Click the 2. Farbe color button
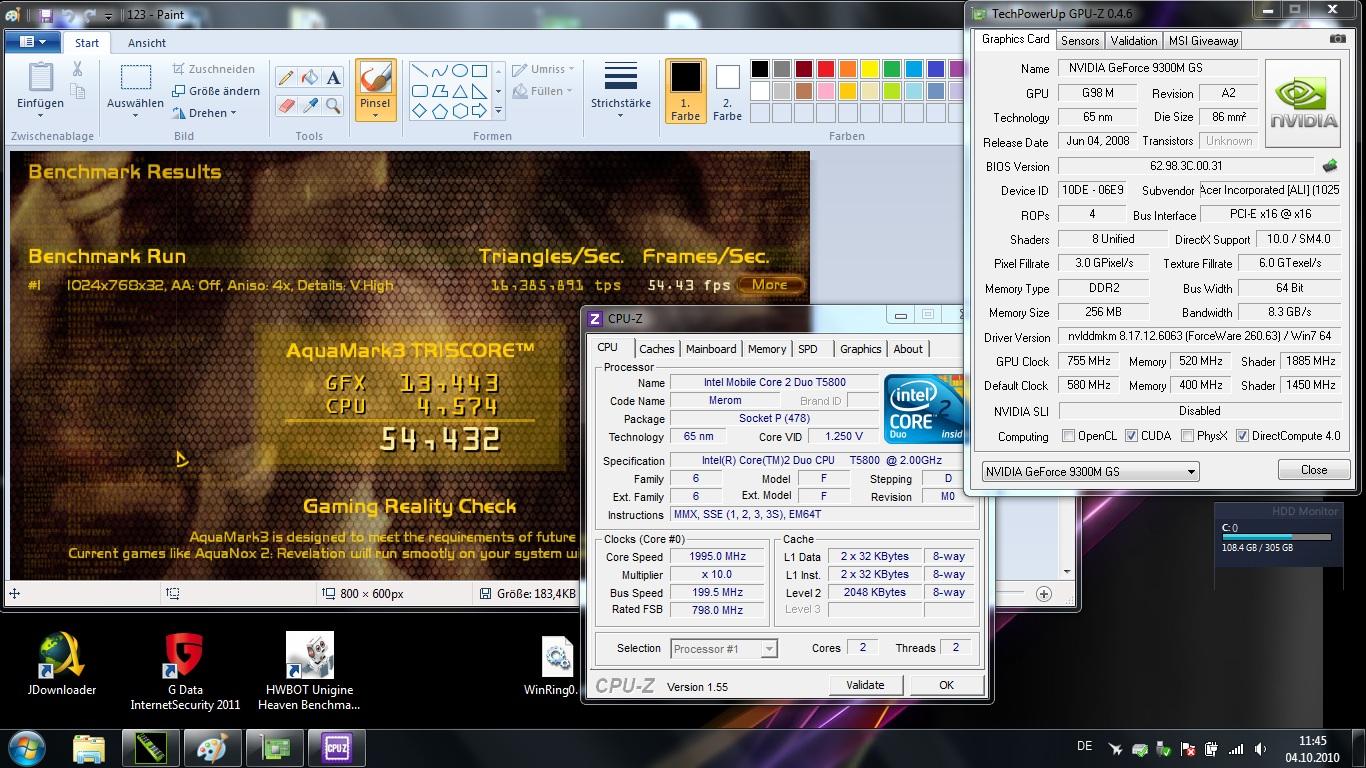This screenshot has width=1366, height=768. [727, 91]
